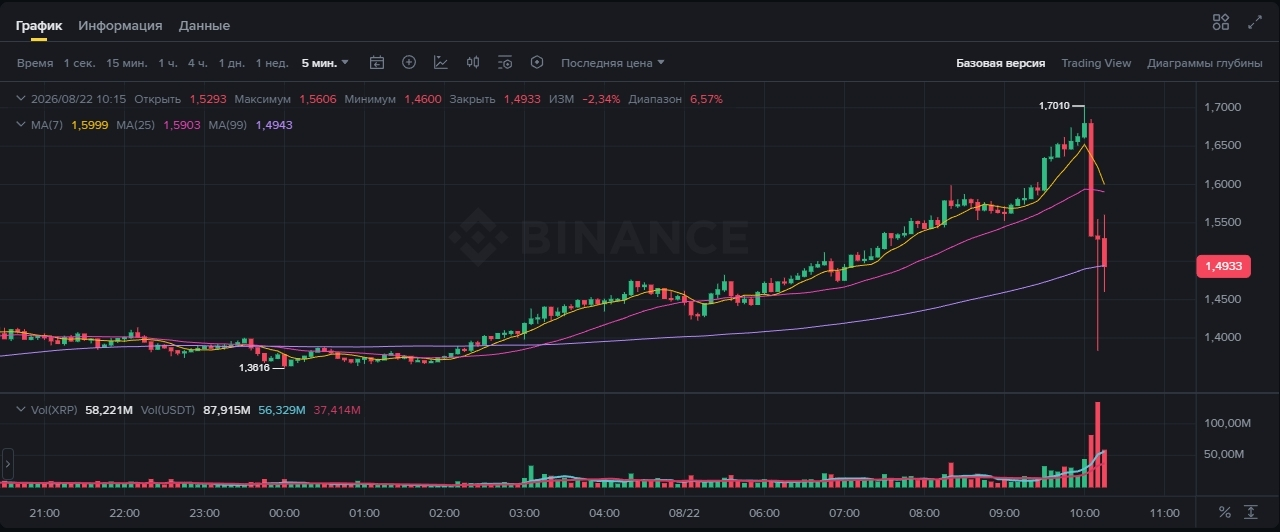Screen dimensions: 1280x532
Task: Open Диаграммы глубины view
Action: point(1204,63)
